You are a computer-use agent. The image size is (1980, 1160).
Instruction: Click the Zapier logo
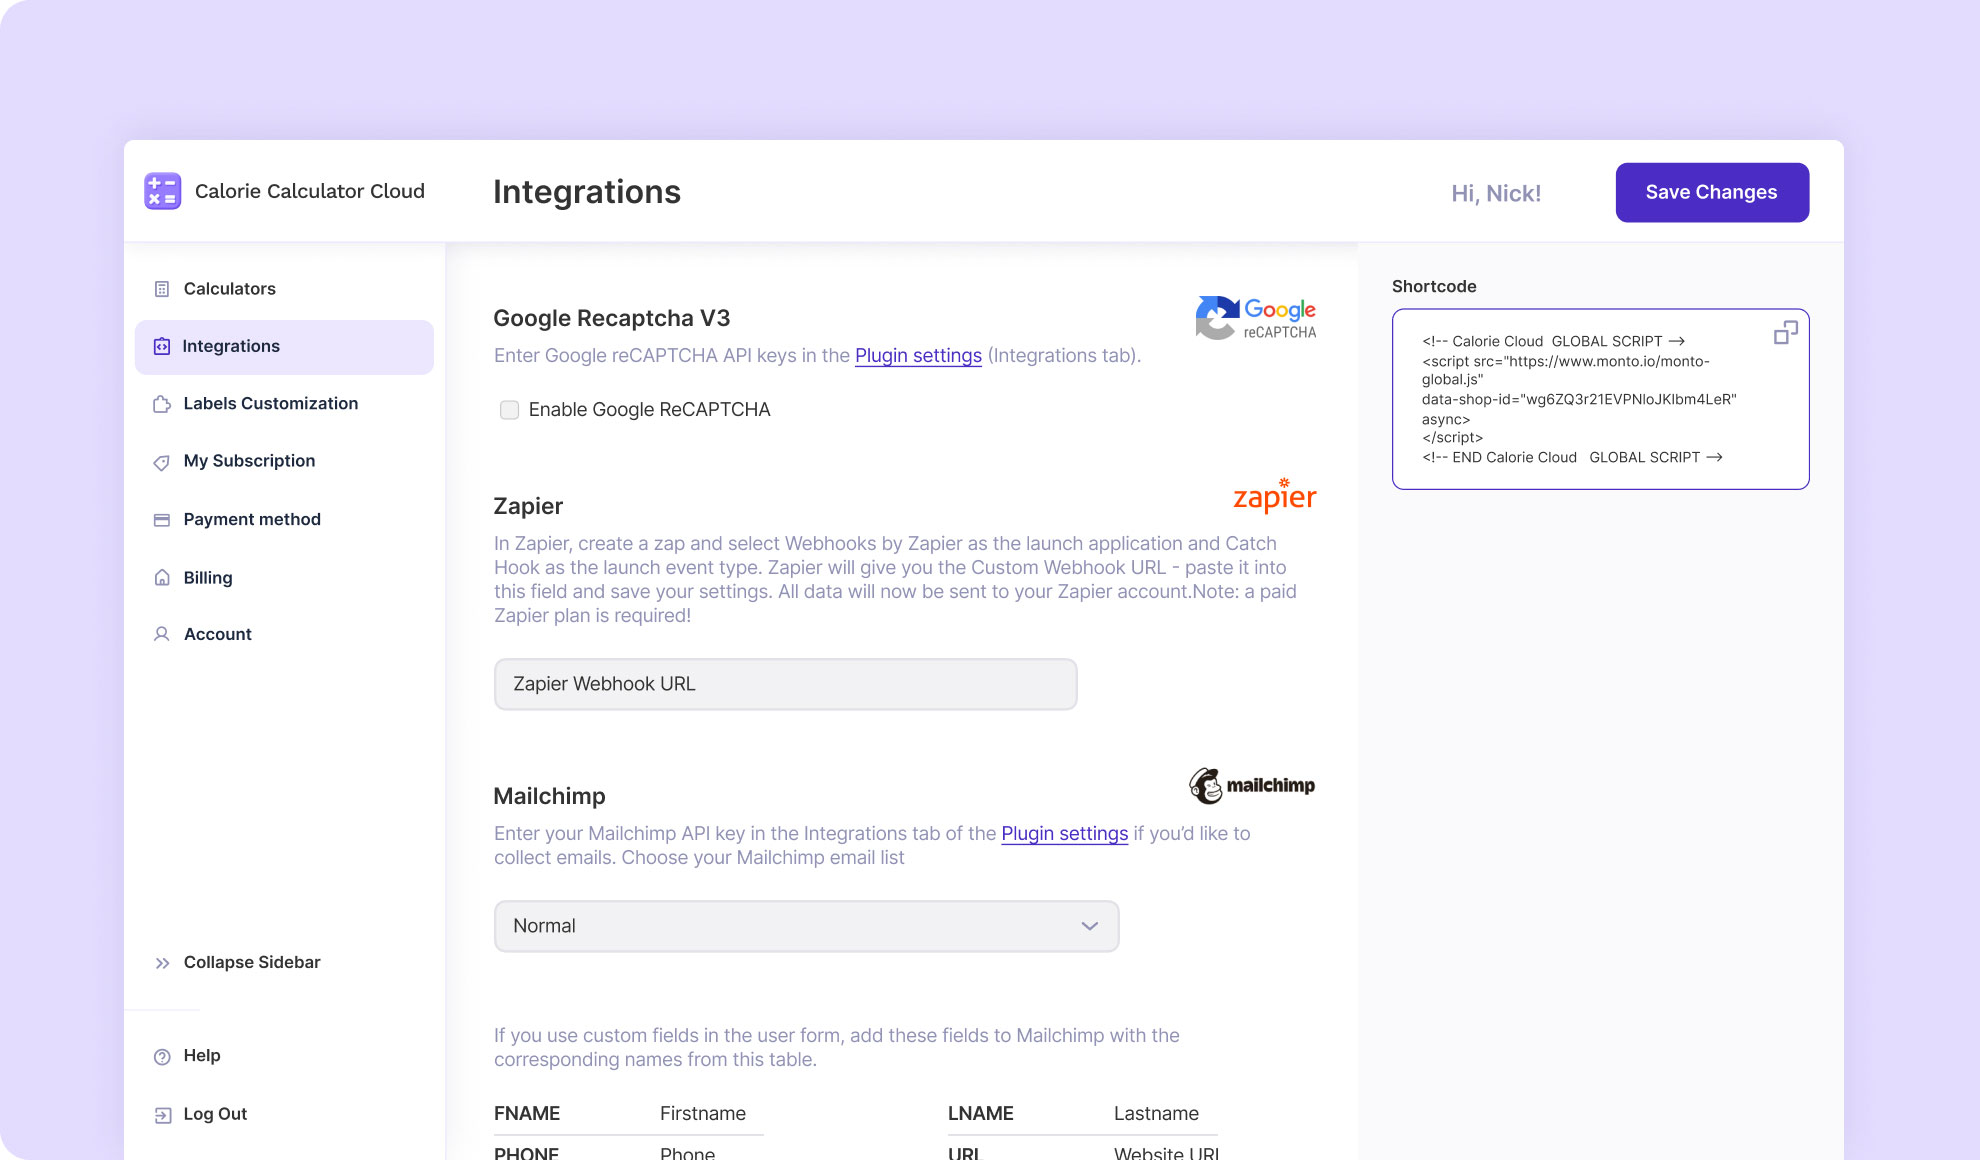pyautogui.click(x=1274, y=495)
